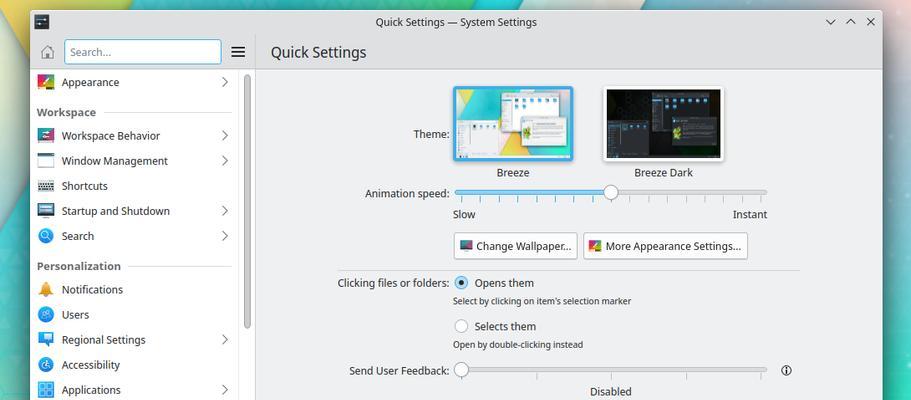
Task: Click the Appearance icon in the sidebar
Action: [x=46, y=82]
